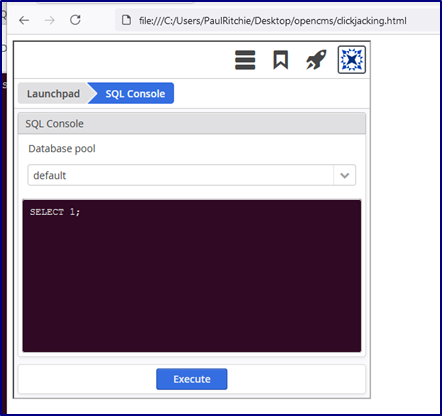Place cursor on the SELECT 1; query text
The height and width of the screenshot is (416, 442).
click(55, 212)
